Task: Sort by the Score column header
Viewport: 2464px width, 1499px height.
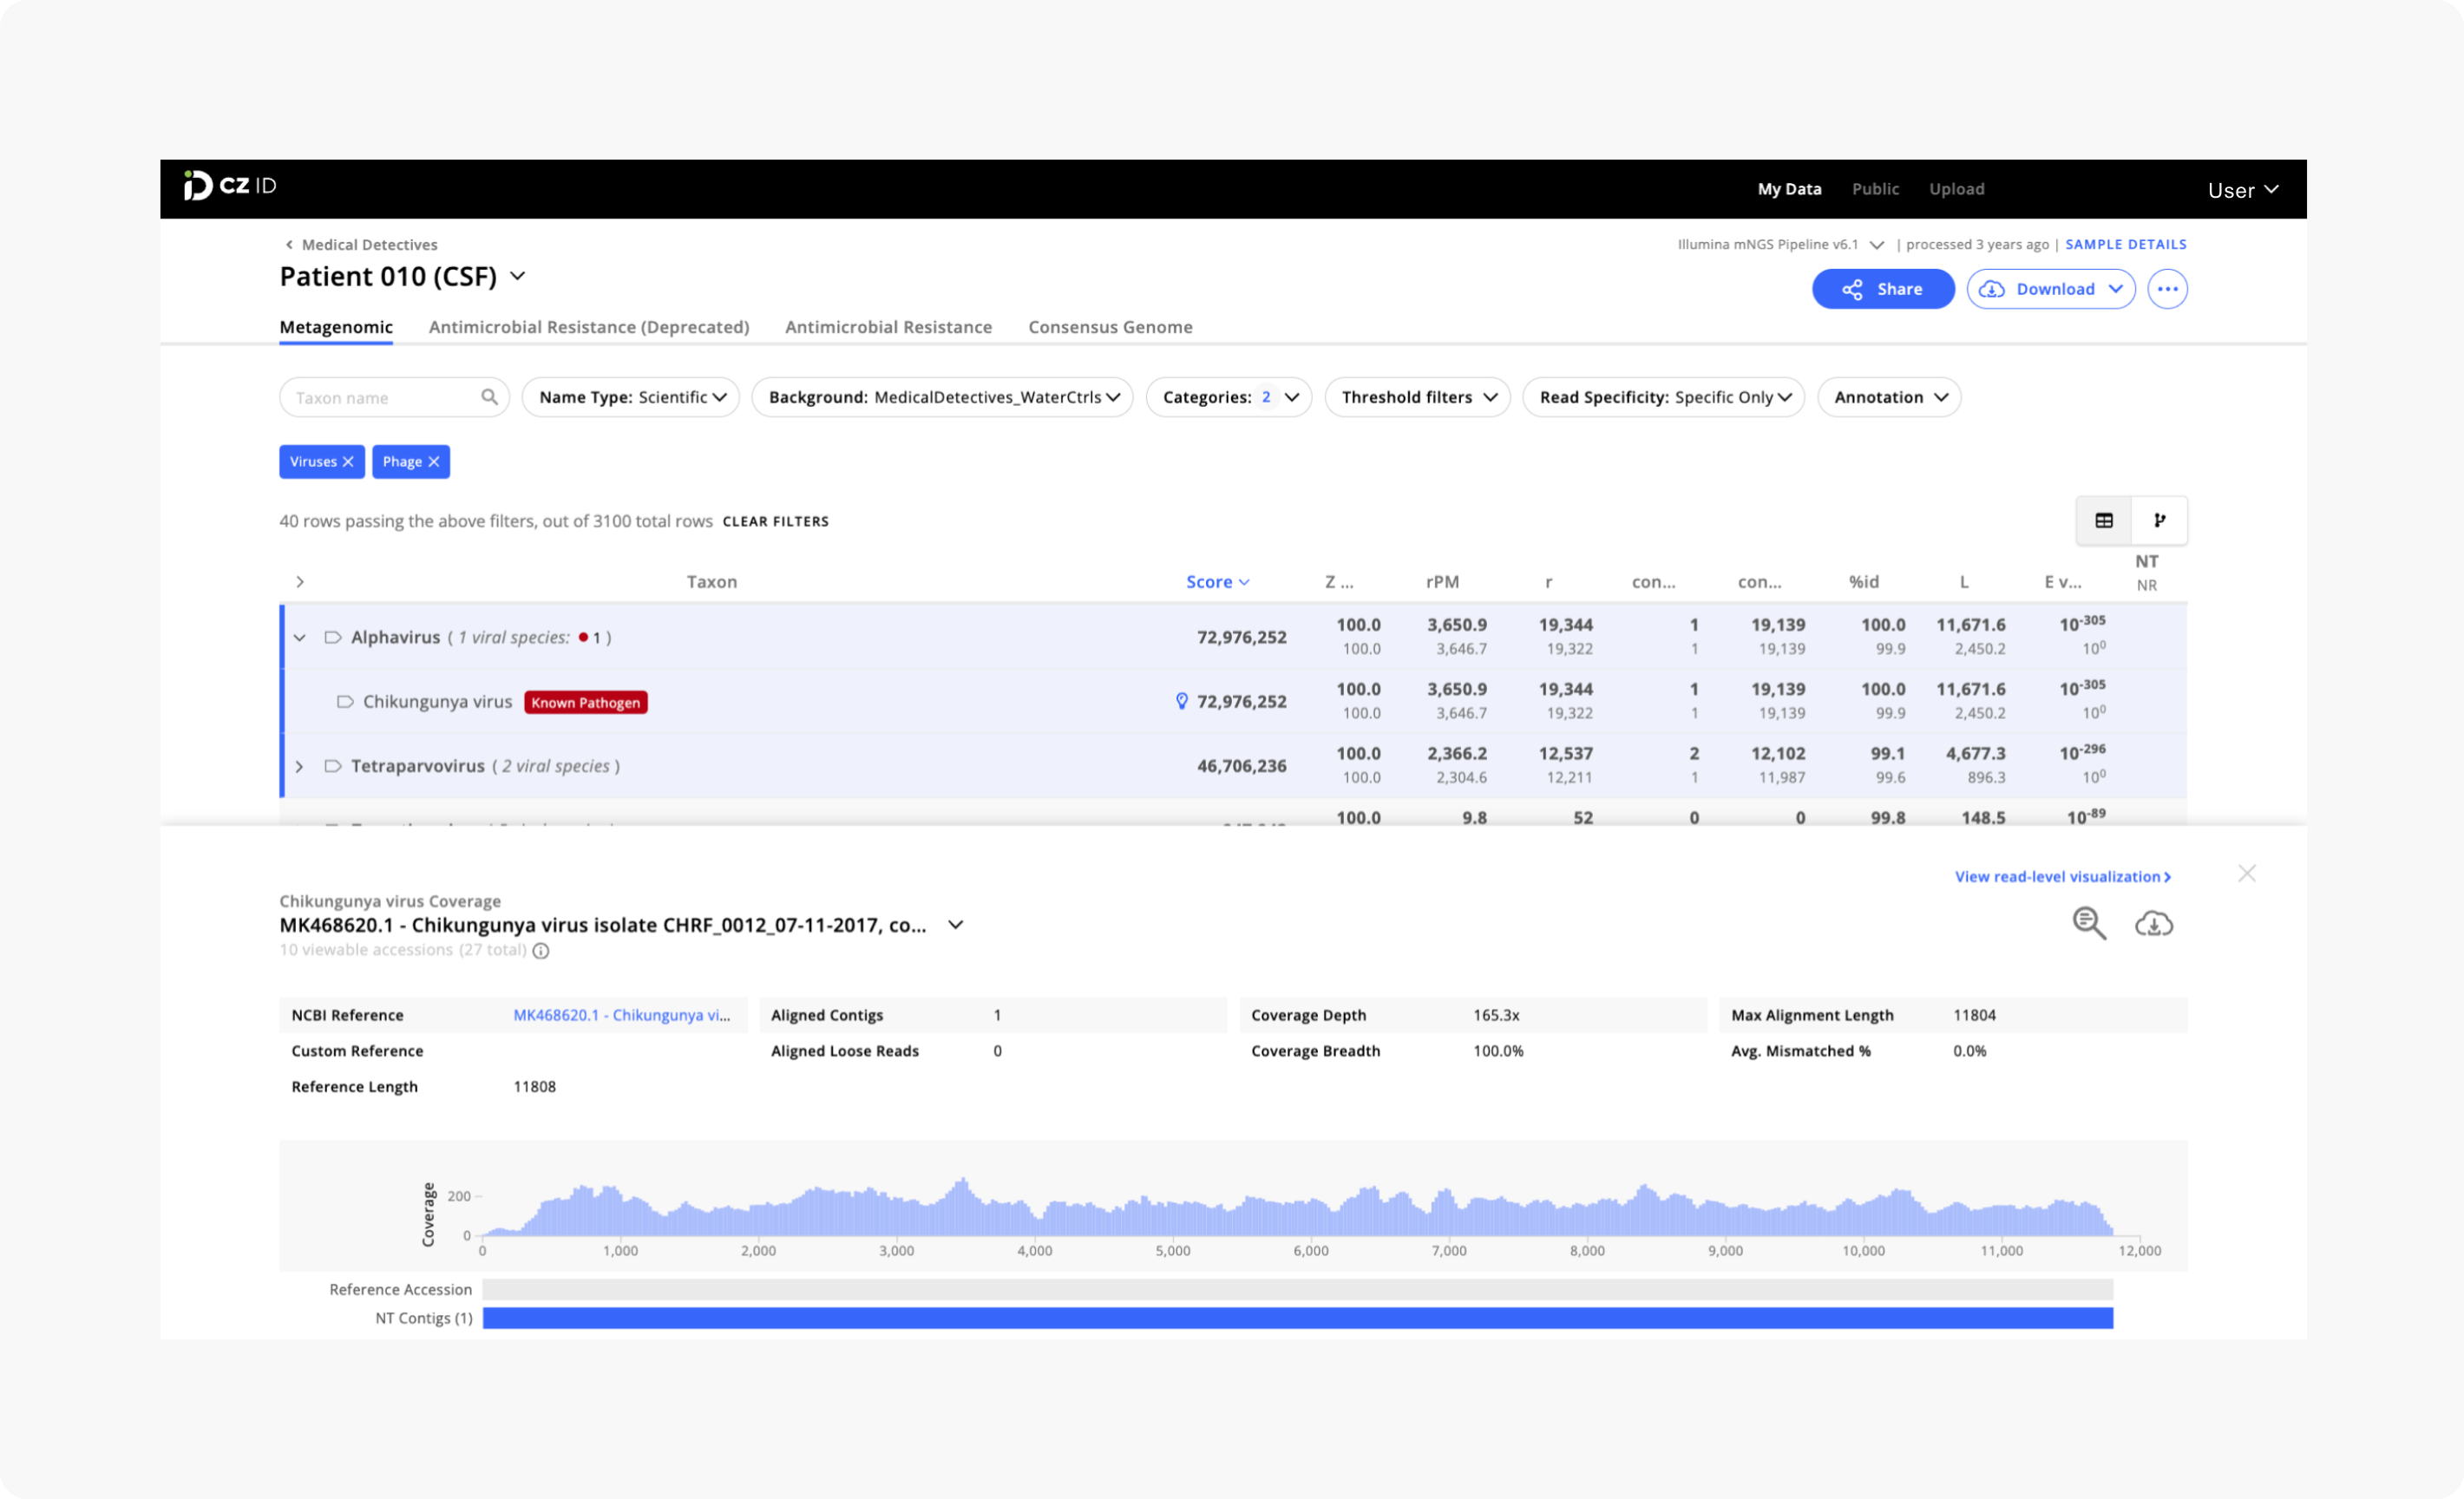Action: coord(1217,582)
